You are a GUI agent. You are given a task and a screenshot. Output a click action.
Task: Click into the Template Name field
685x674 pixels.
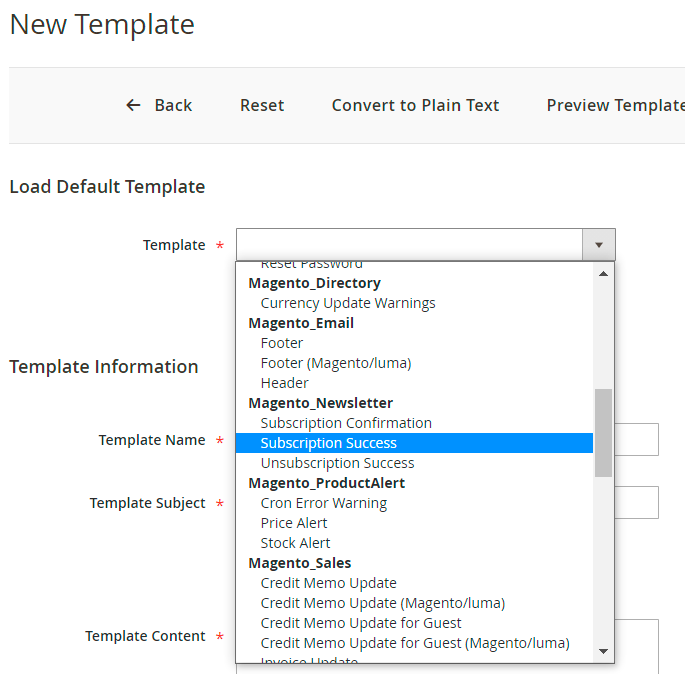(x=636, y=440)
